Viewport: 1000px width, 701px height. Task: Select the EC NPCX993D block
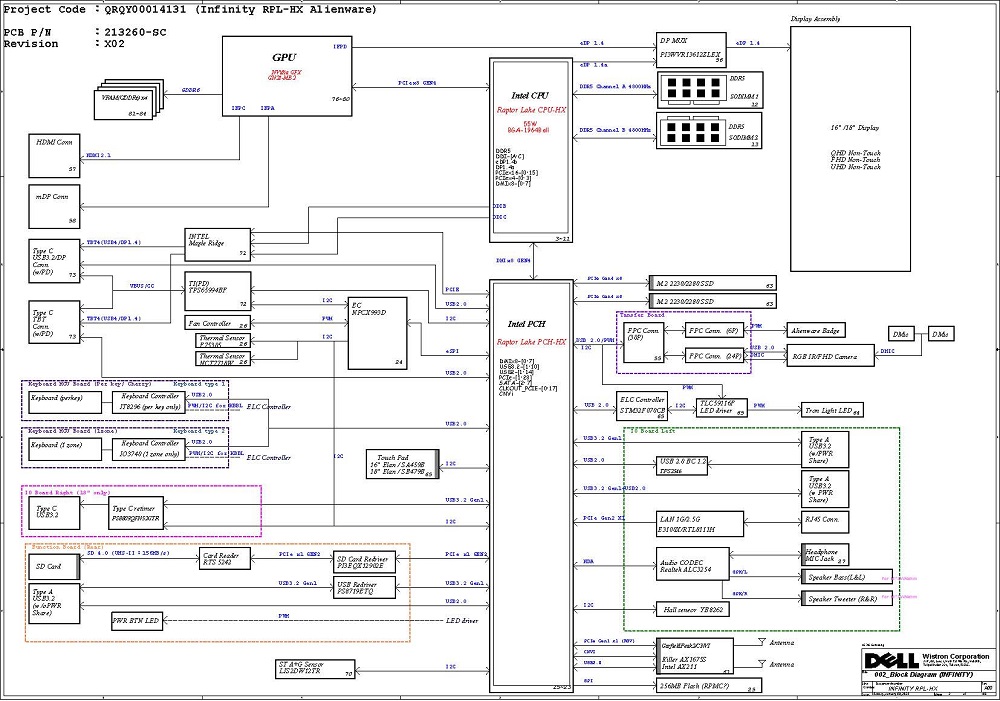click(x=377, y=332)
